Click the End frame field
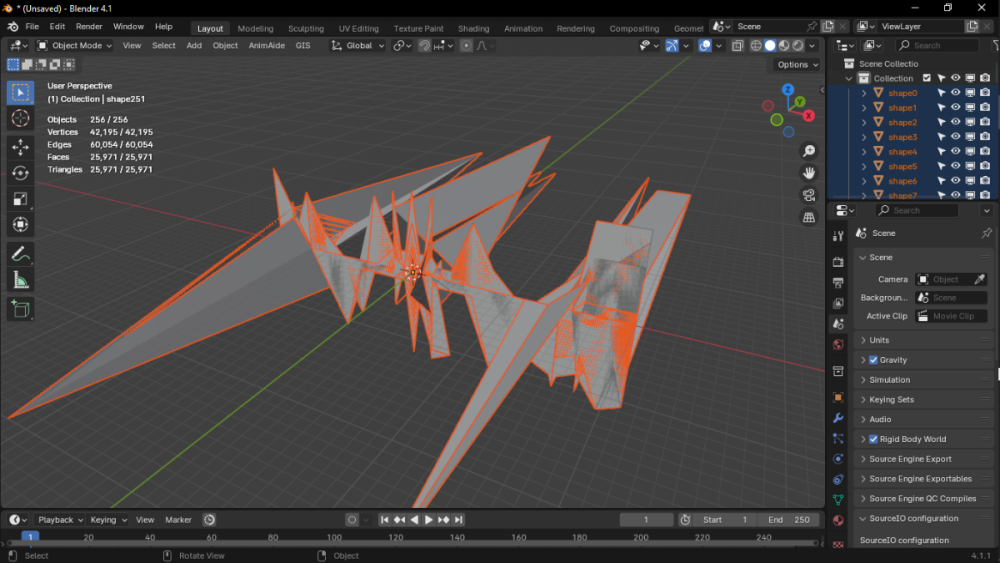The height and width of the screenshot is (563, 1000). (x=788, y=520)
